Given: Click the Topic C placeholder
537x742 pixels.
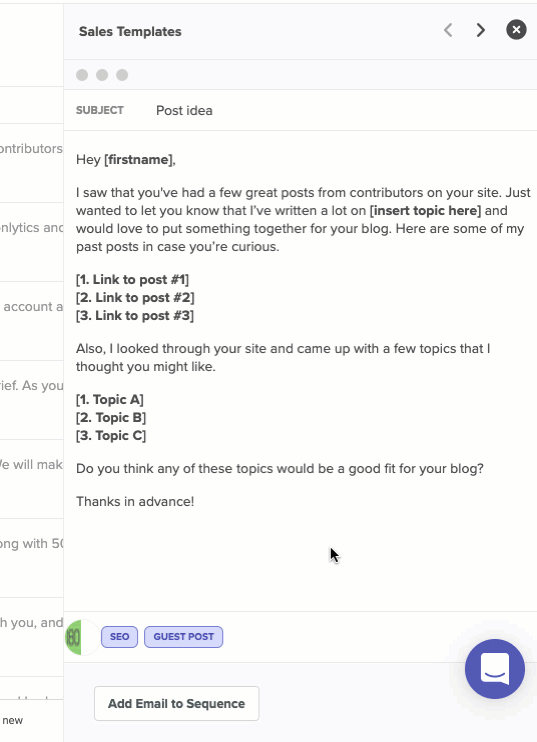Looking at the screenshot, I should click(111, 436).
